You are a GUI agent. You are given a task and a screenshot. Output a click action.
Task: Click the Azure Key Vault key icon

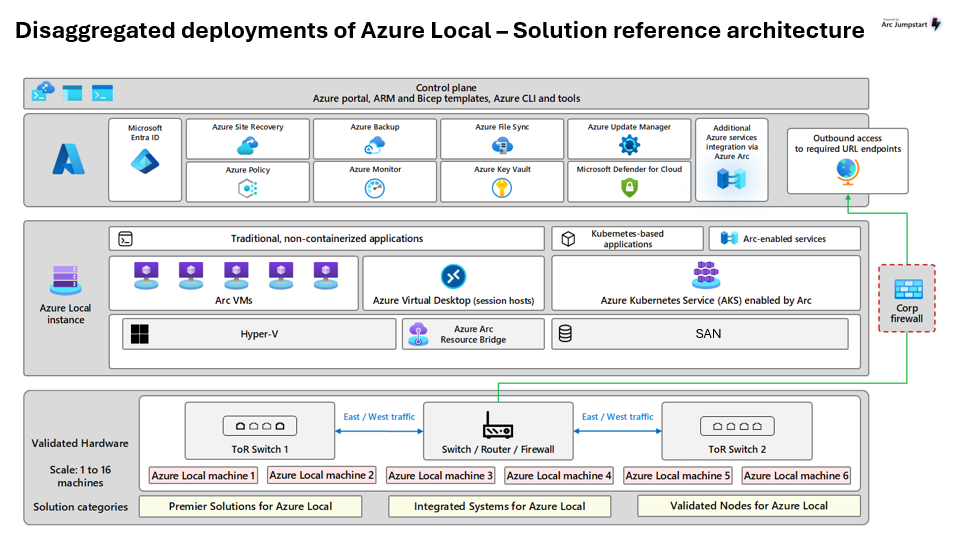[x=502, y=189]
